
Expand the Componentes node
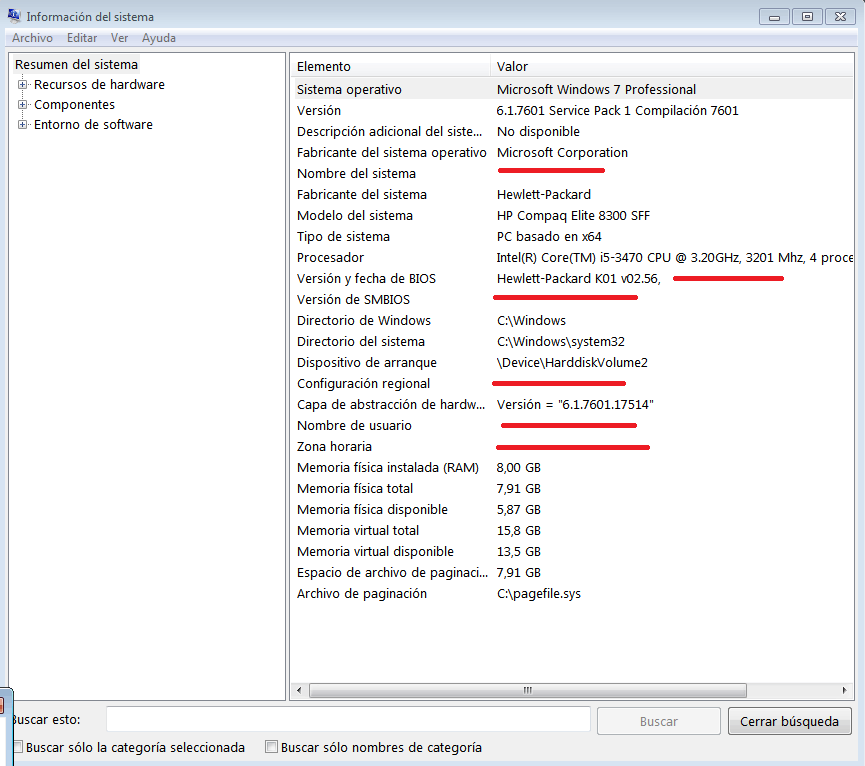[22, 104]
